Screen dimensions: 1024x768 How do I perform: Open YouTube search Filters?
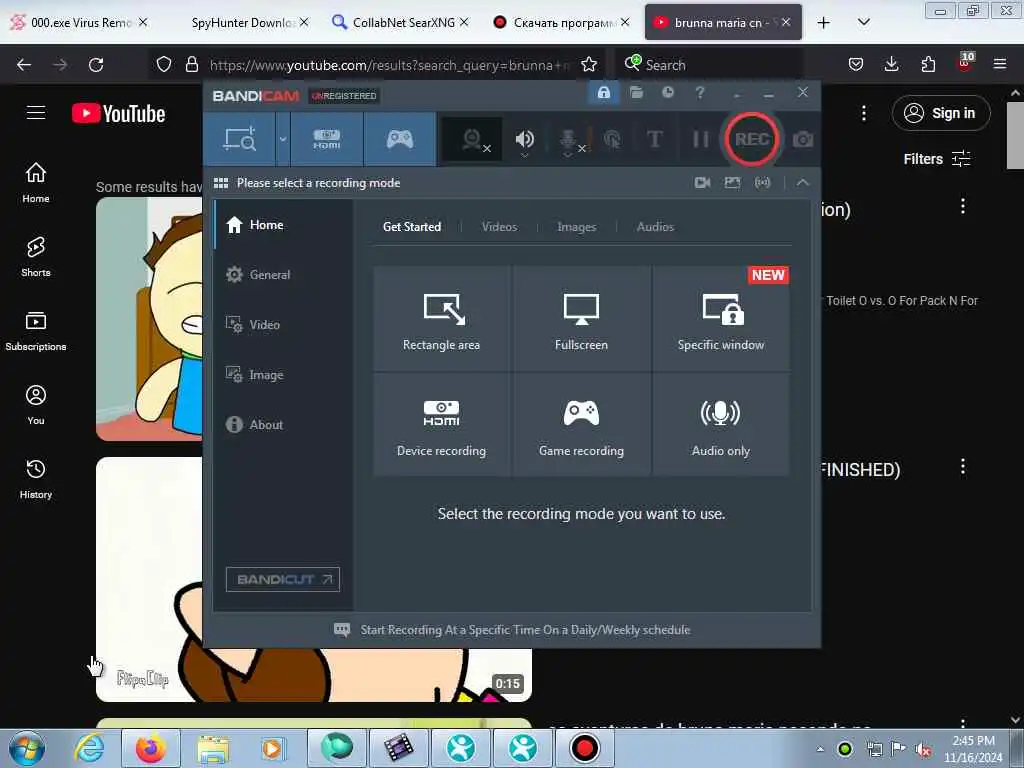click(x=936, y=159)
